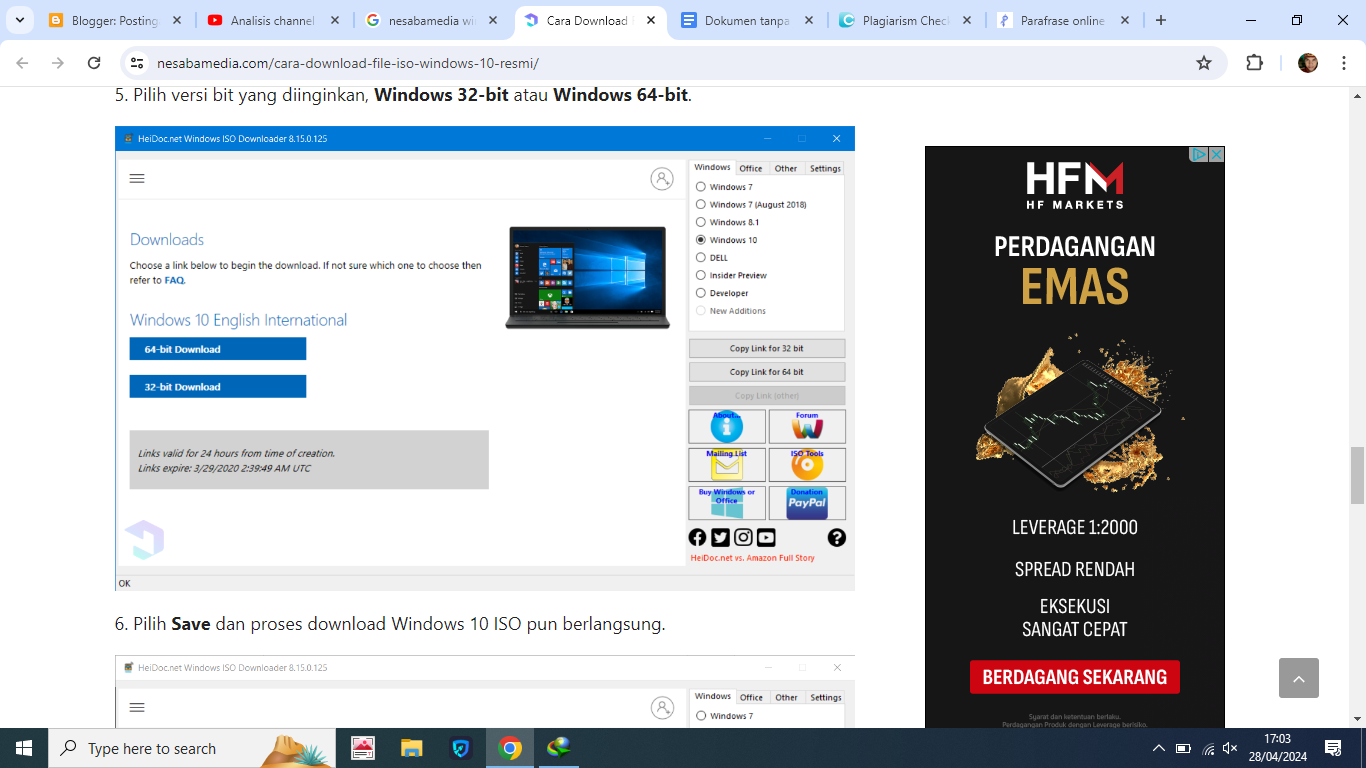
Task: Click hamburger menu in step 5 HeiDoc screenshot
Action: 138,178
